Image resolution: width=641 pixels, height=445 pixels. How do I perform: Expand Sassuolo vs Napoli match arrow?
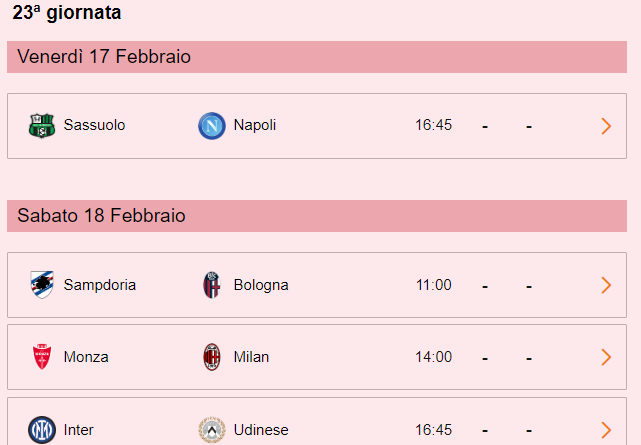606,126
